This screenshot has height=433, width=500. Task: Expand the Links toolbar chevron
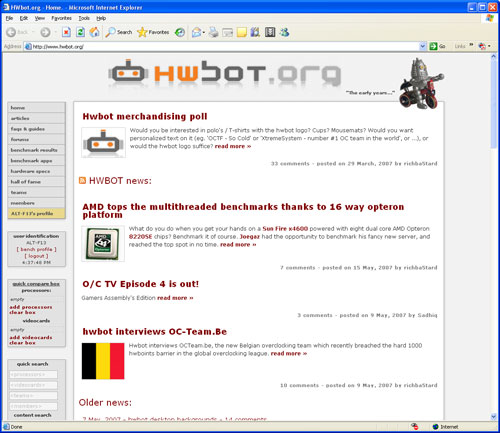click(471, 45)
